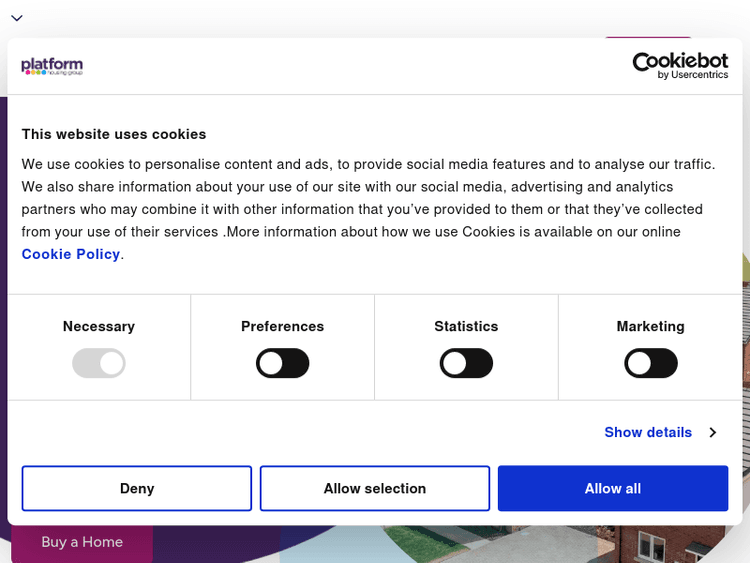
Task: Open the Cookie Policy link
Action: [71, 254]
